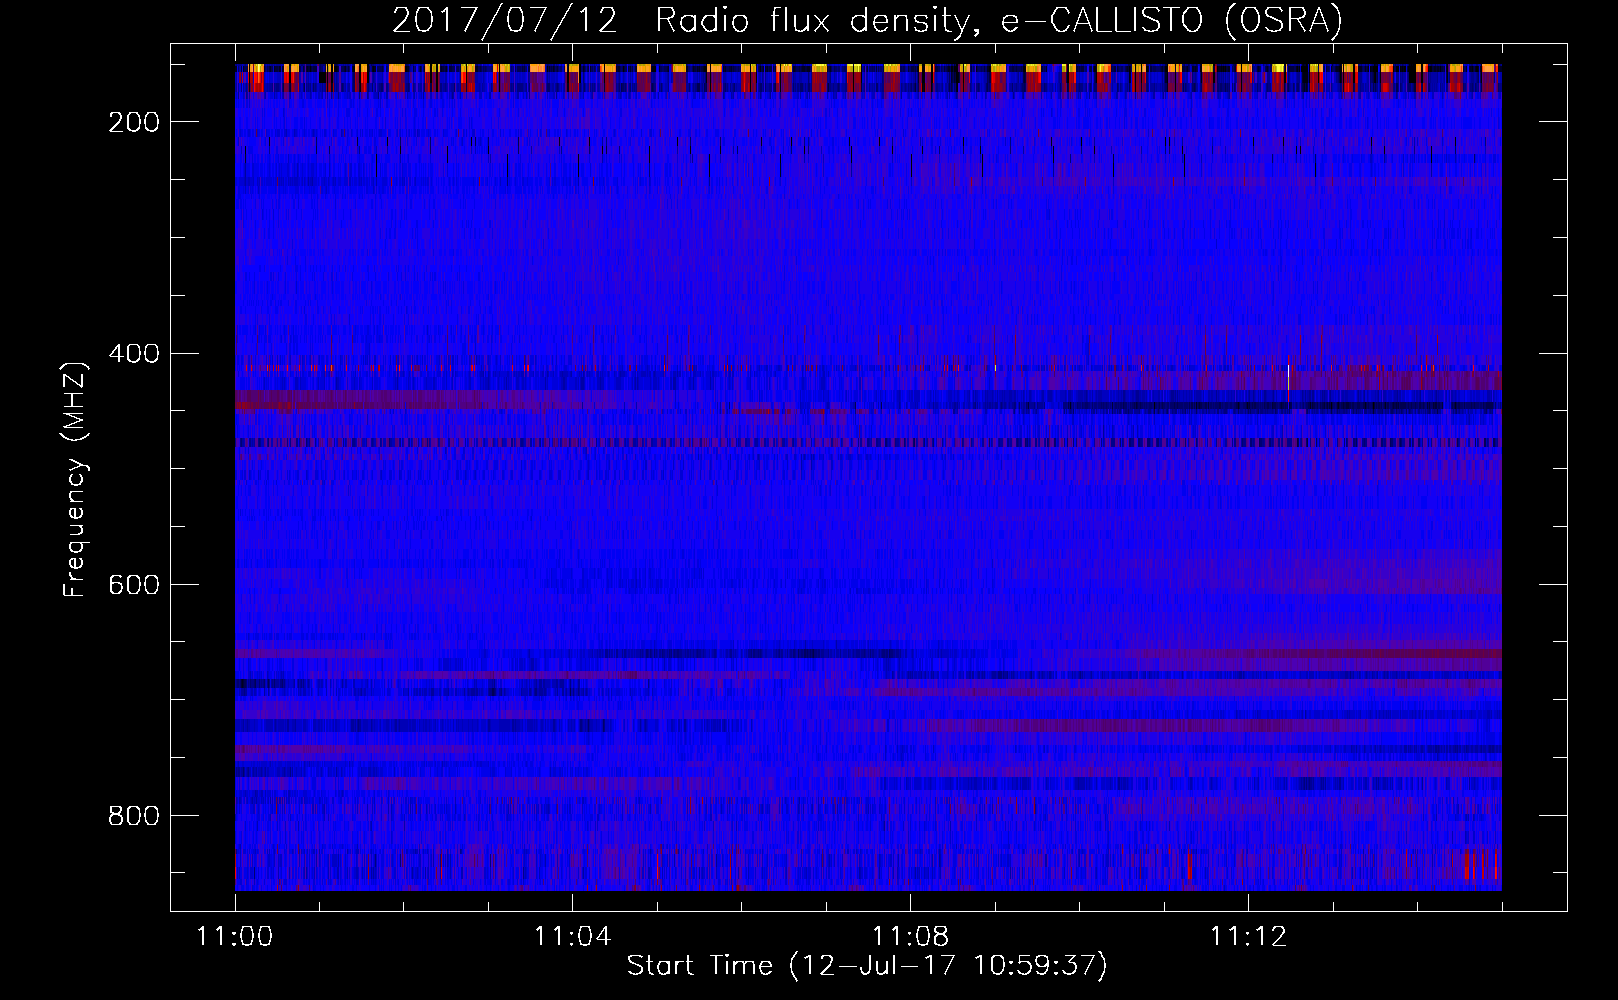Screen dimensions: 1618x1000
Task: Click the '200' frequency axis label
Action: [x=133, y=122]
